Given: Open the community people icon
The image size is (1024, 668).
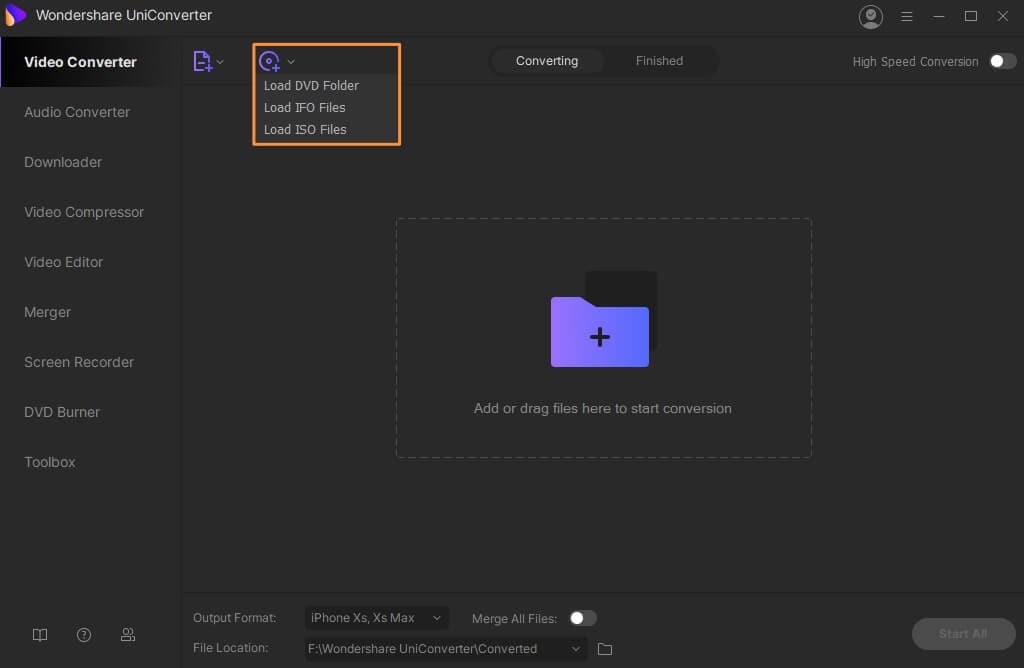Looking at the screenshot, I should click(128, 635).
